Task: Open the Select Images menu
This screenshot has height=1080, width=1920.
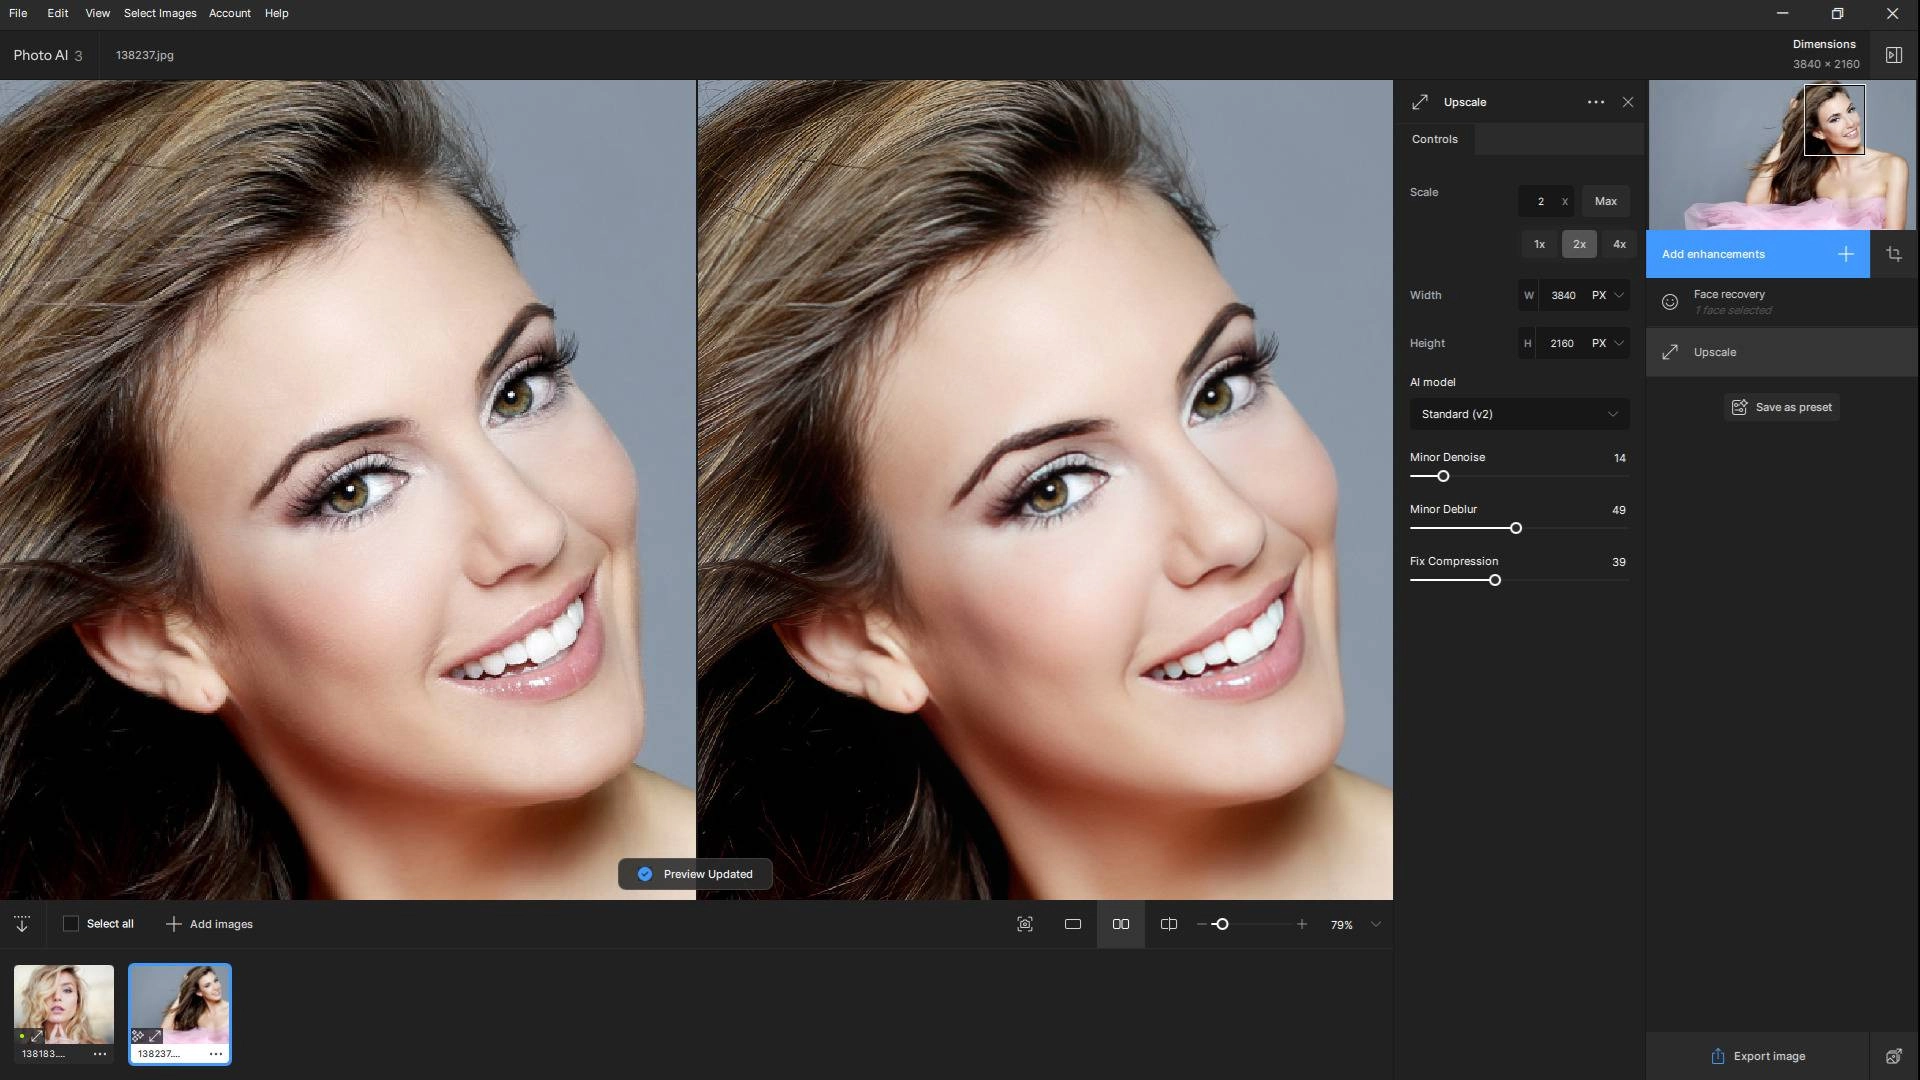Action: point(160,13)
